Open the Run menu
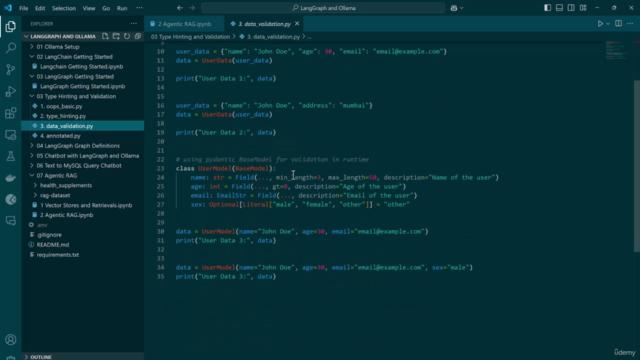 coord(122,8)
